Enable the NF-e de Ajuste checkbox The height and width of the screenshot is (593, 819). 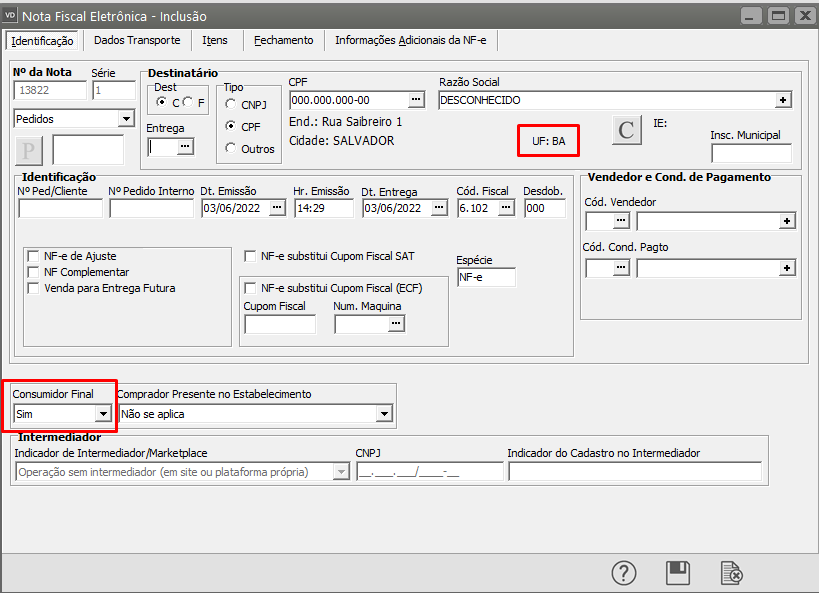[x=35, y=256]
